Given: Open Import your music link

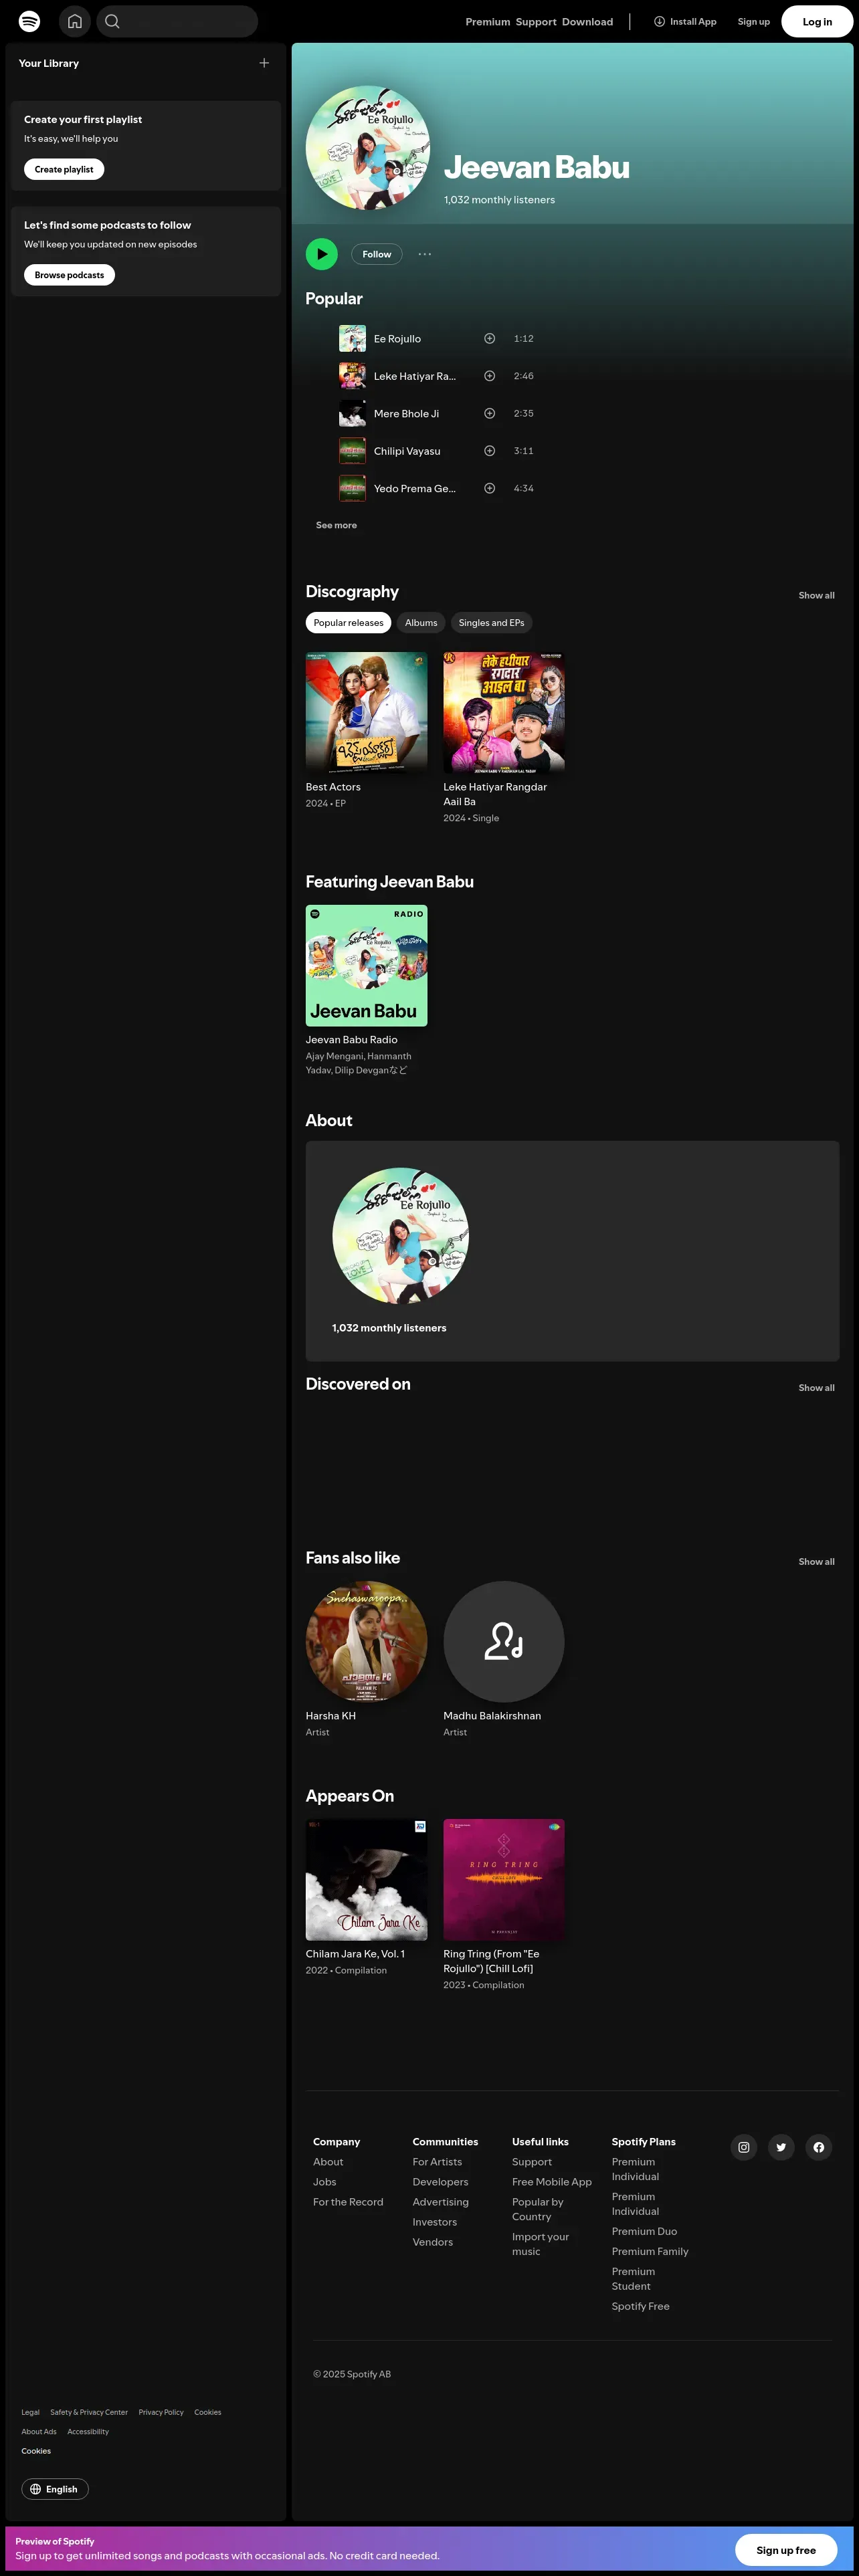Looking at the screenshot, I should tap(540, 2244).
